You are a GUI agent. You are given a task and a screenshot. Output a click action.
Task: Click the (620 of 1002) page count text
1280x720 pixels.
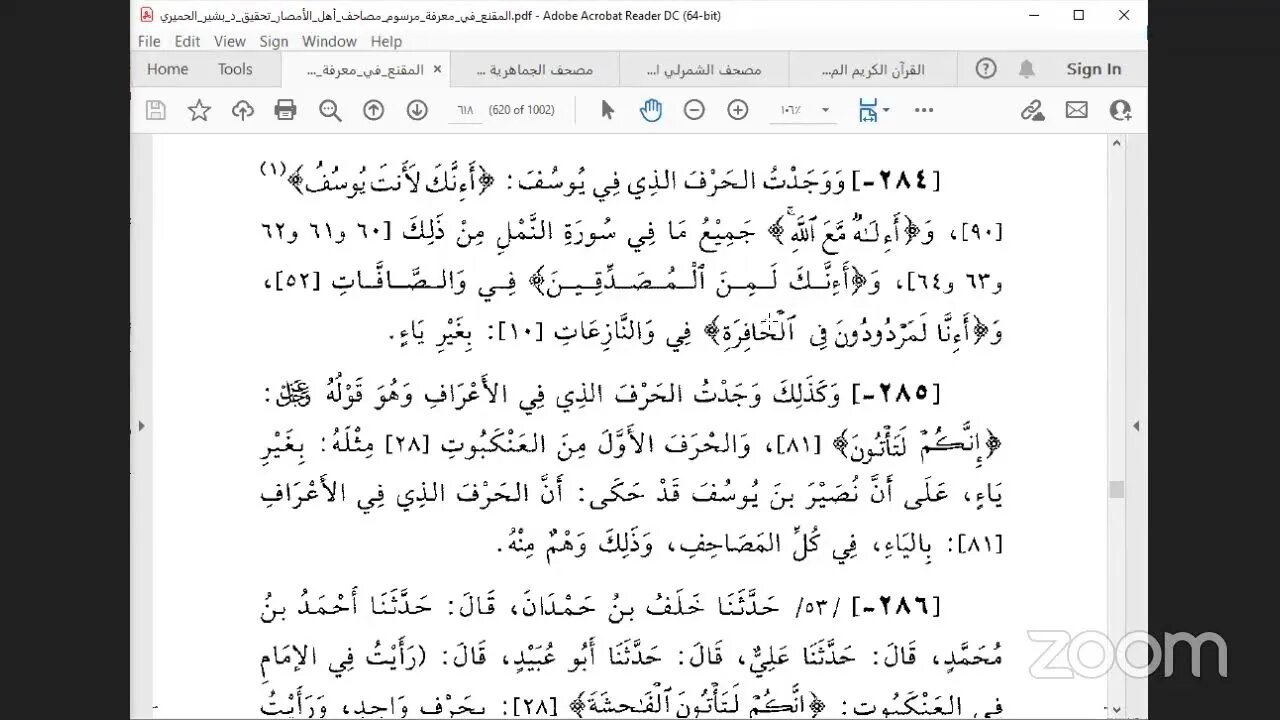[521, 110]
